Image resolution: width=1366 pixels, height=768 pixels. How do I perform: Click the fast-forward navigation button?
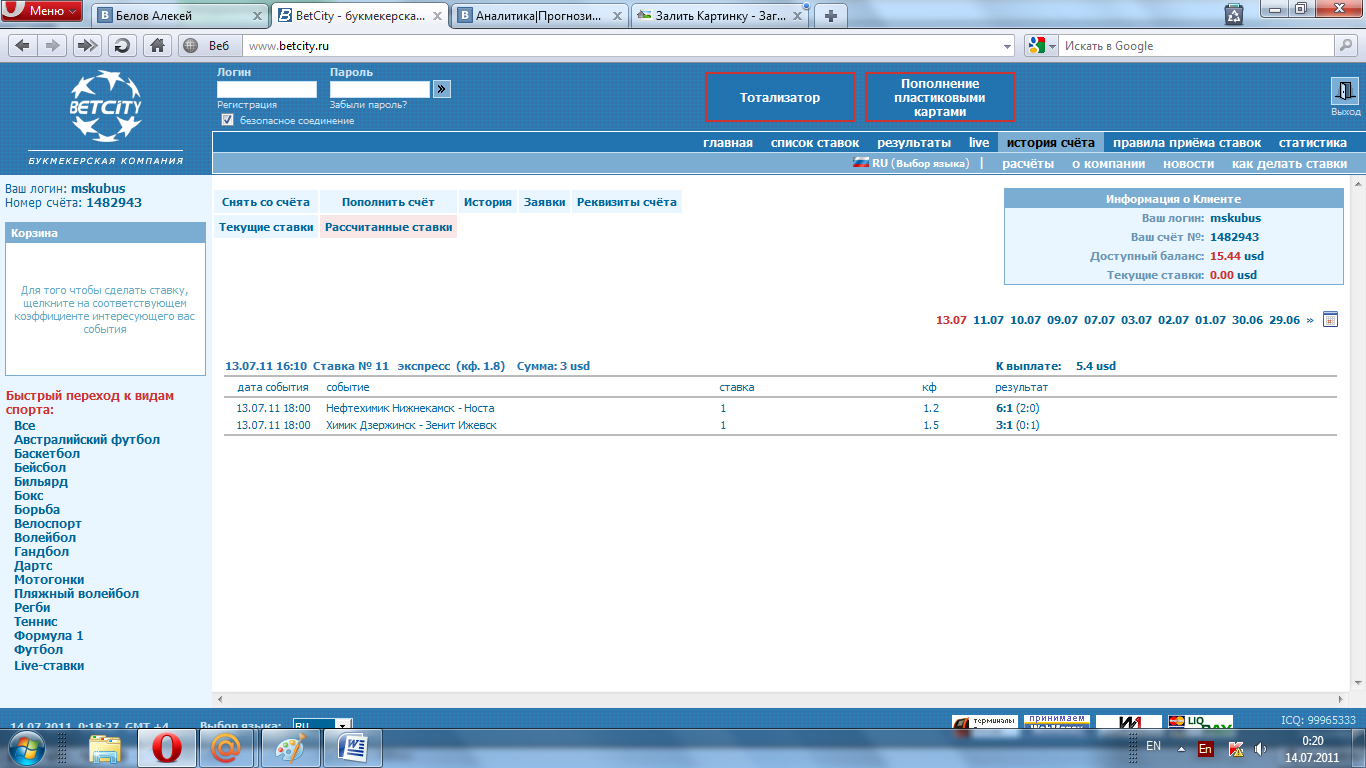(x=88, y=45)
